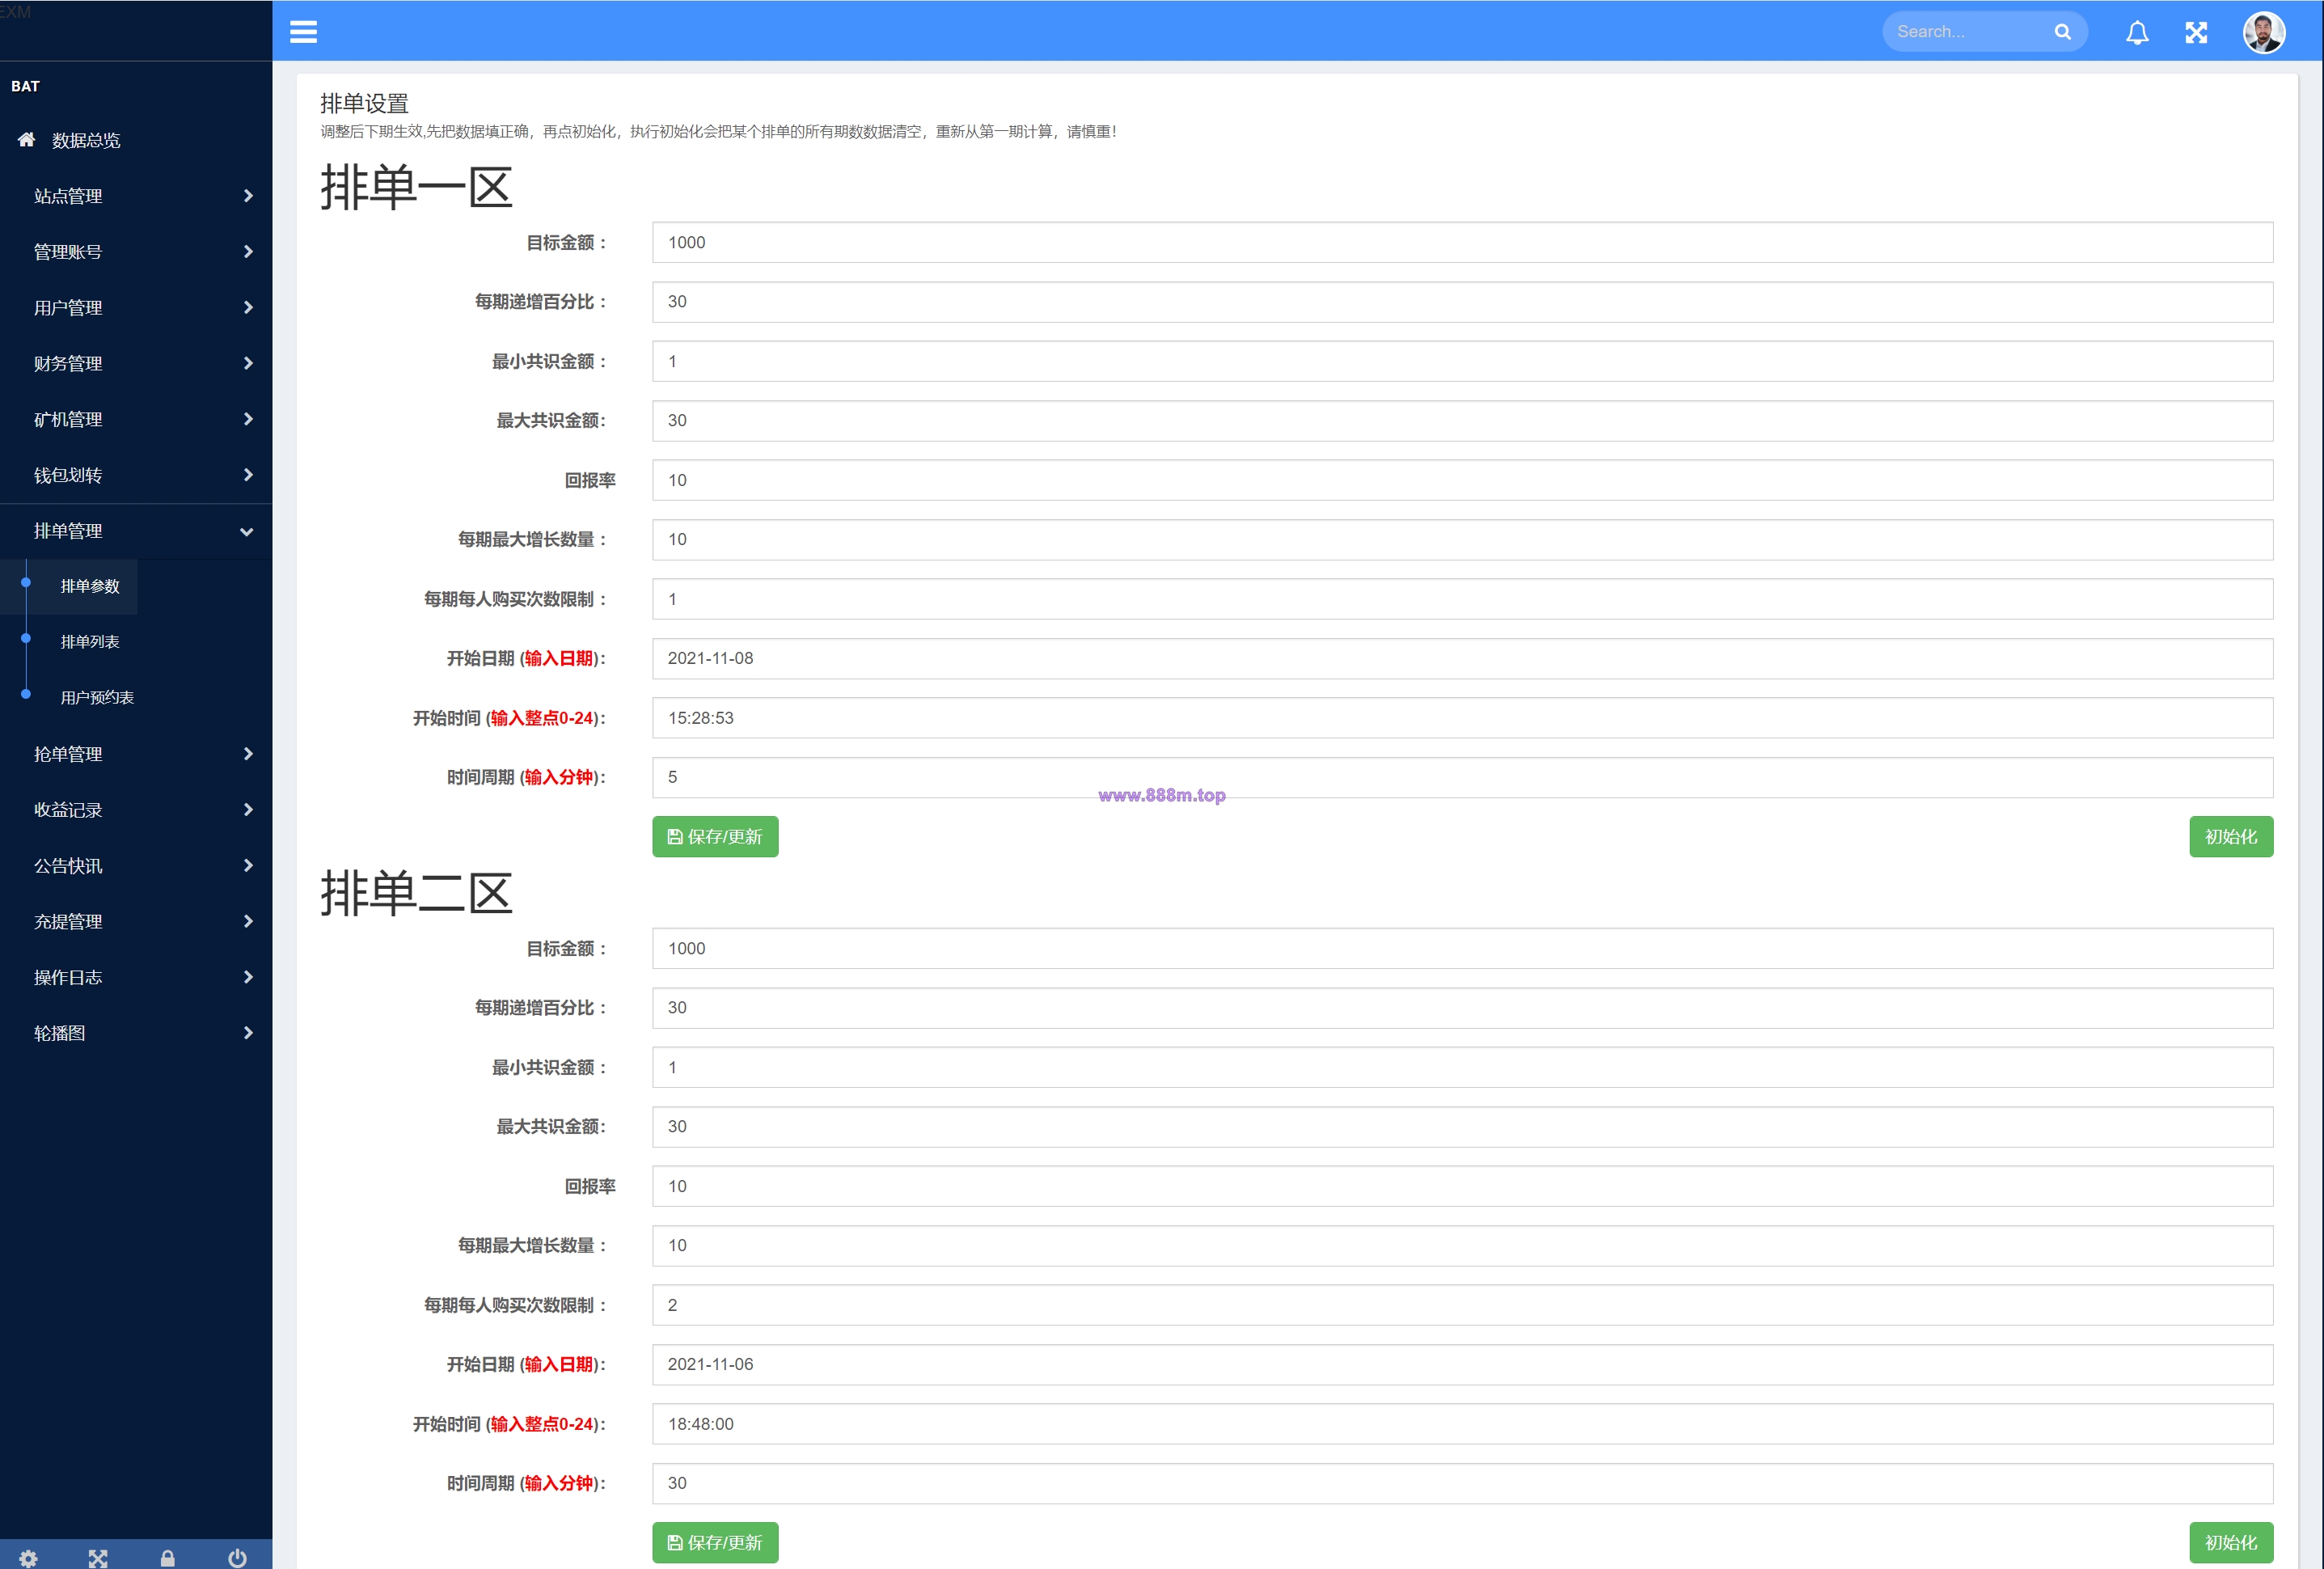
Task: Click start time field showing 18:48:00
Action: pyautogui.click(x=1462, y=1425)
